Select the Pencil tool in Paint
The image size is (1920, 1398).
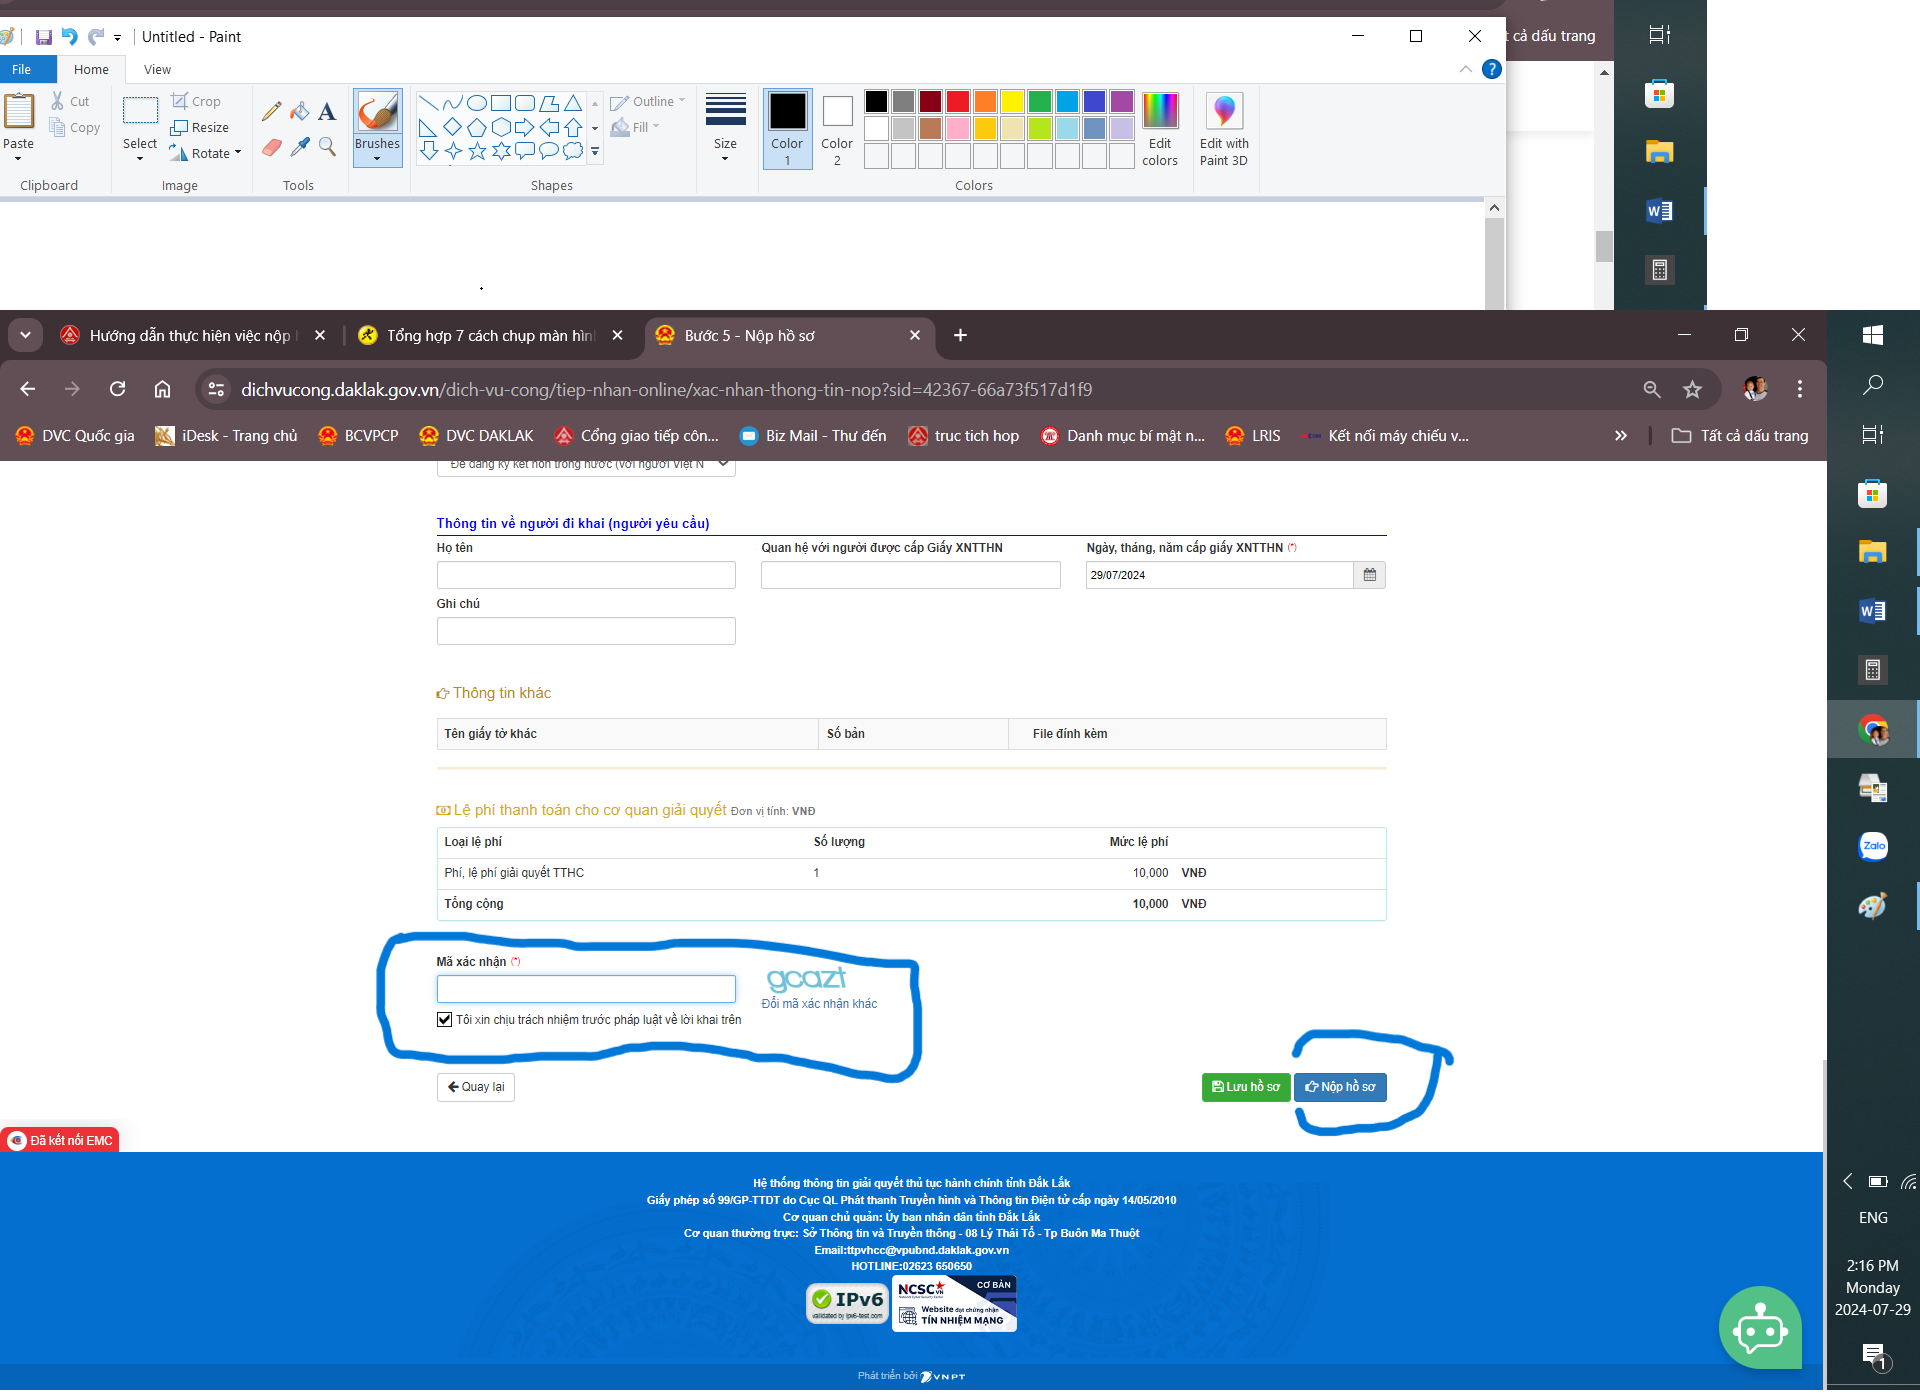271,111
